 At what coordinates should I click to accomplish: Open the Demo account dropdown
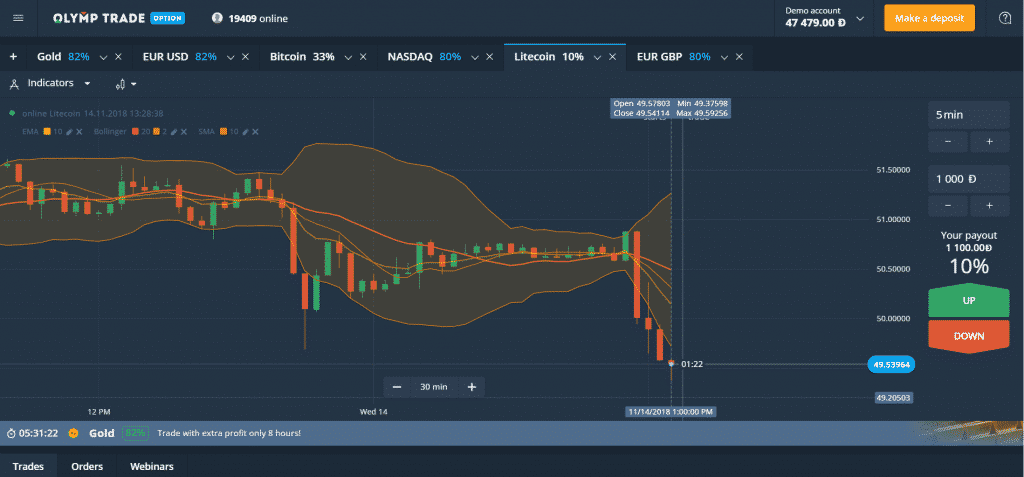825,18
